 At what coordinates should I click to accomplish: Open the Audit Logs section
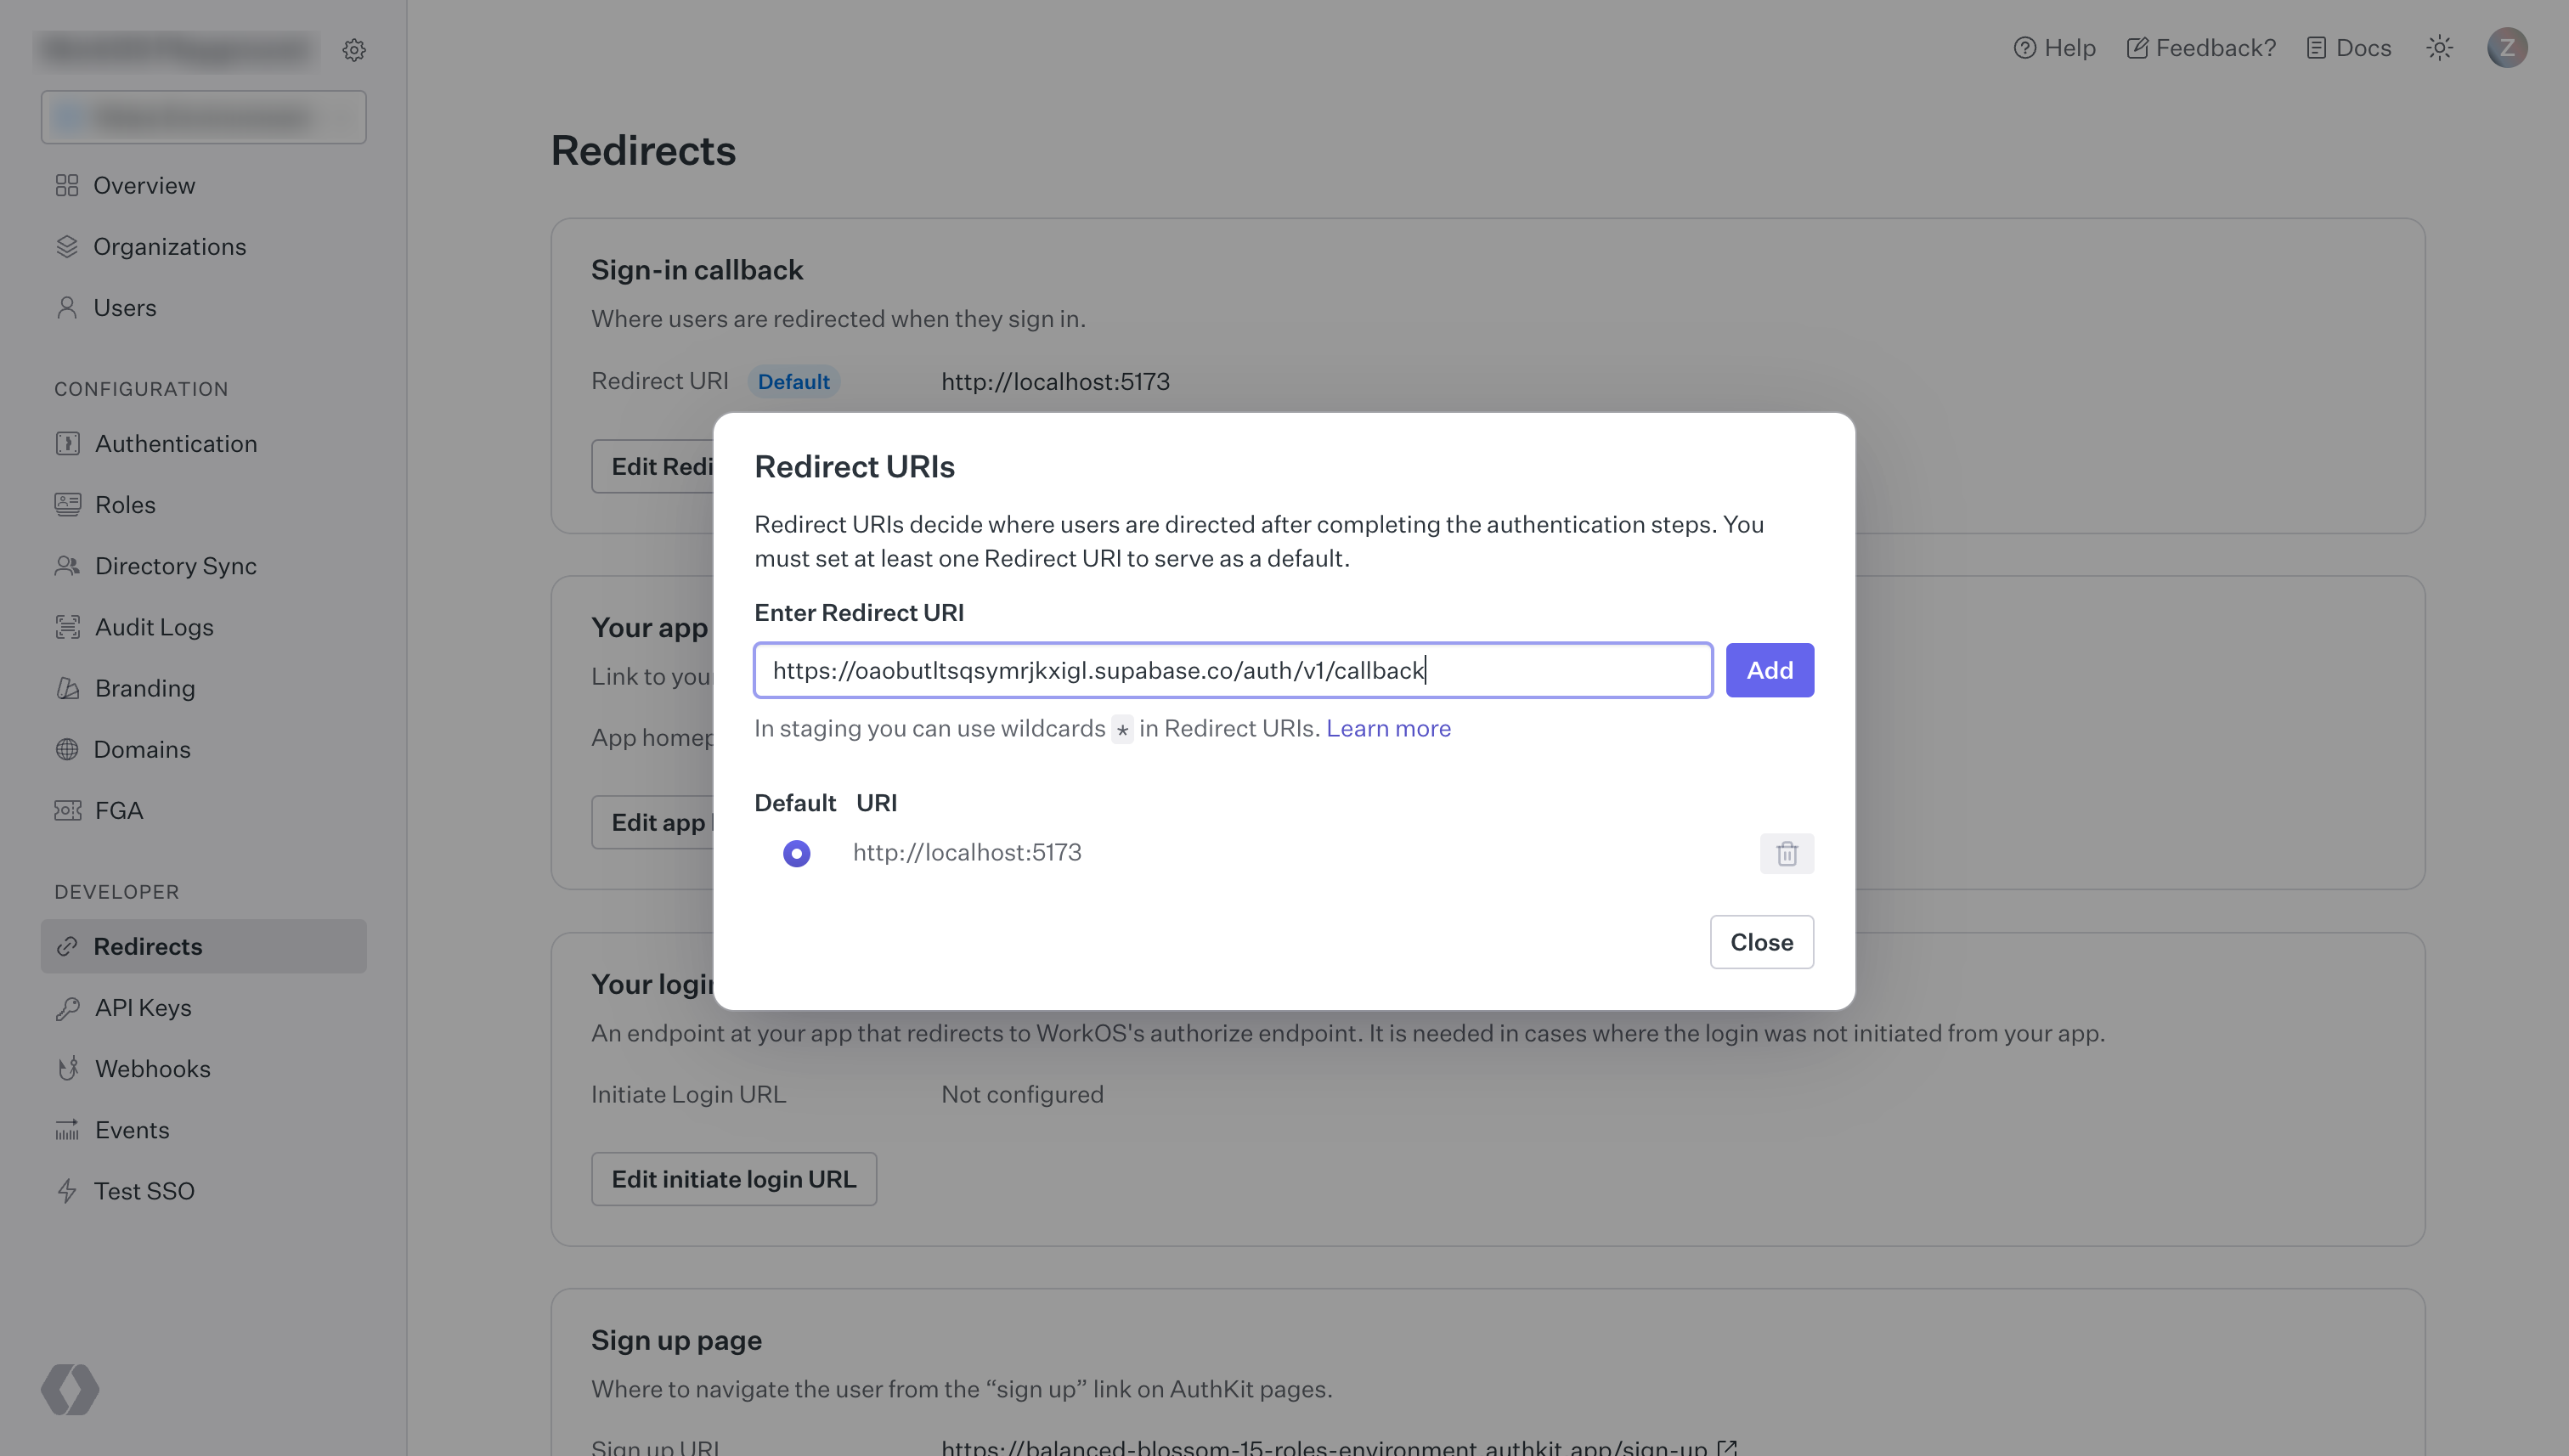(154, 627)
